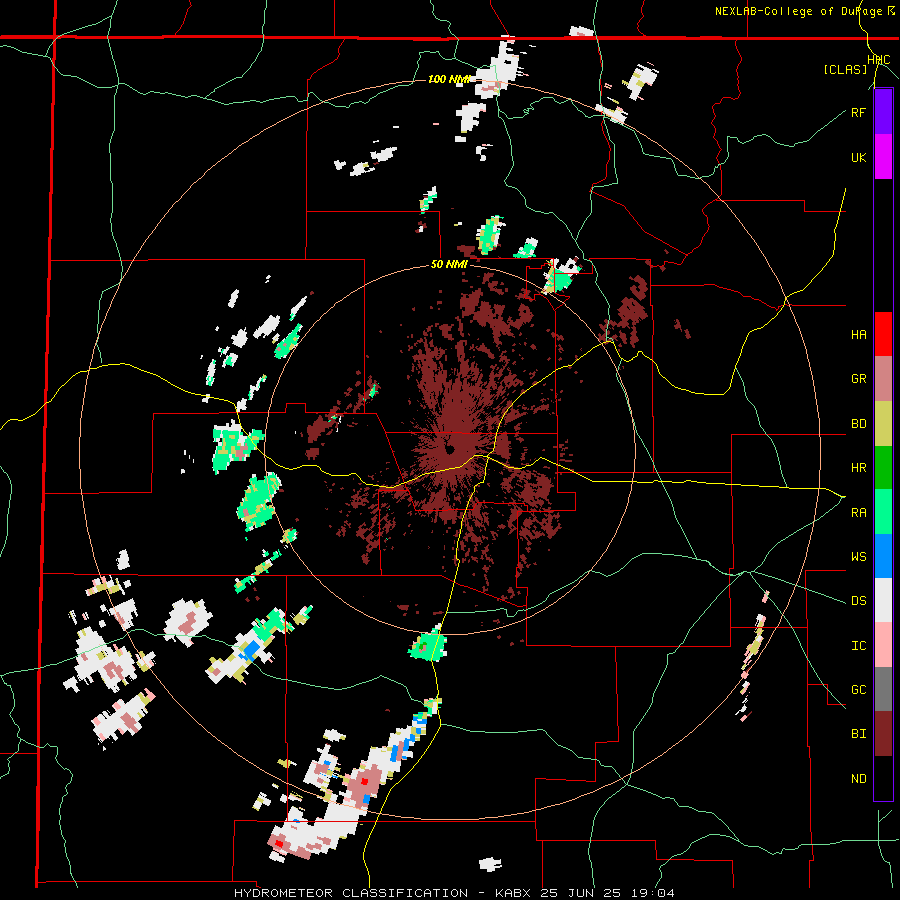Click the Hydrometeor Classification KABX title text

[x=453, y=893]
